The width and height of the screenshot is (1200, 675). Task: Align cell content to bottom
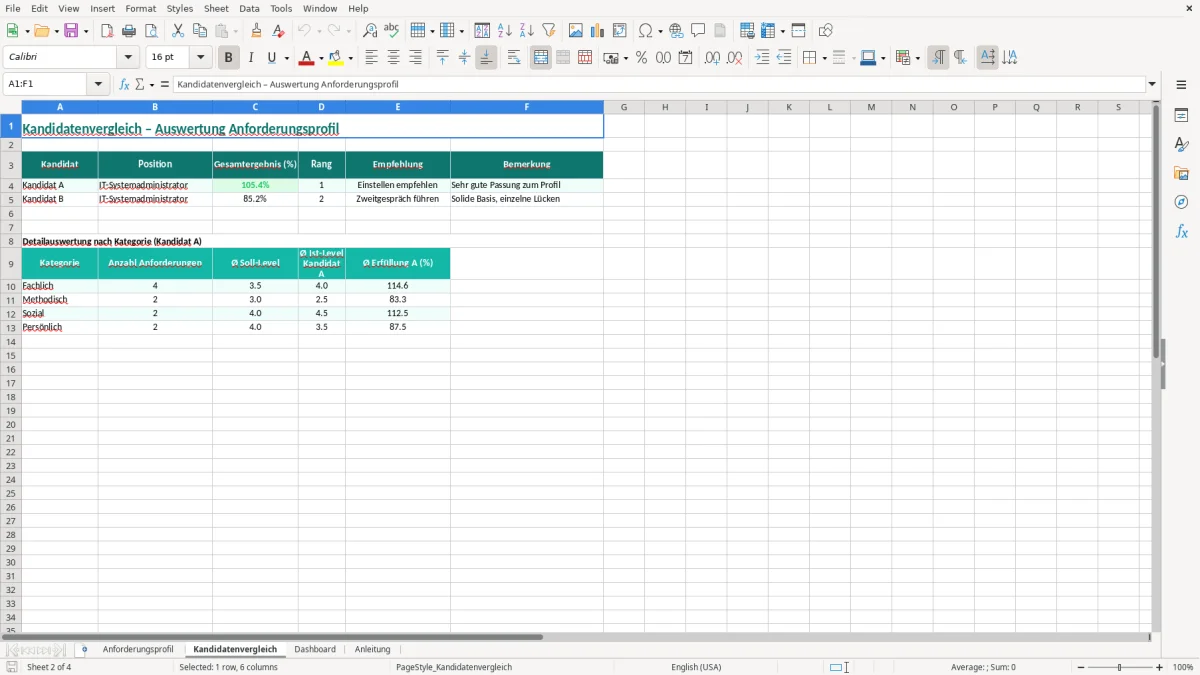pyautogui.click(x=486, y=58)
